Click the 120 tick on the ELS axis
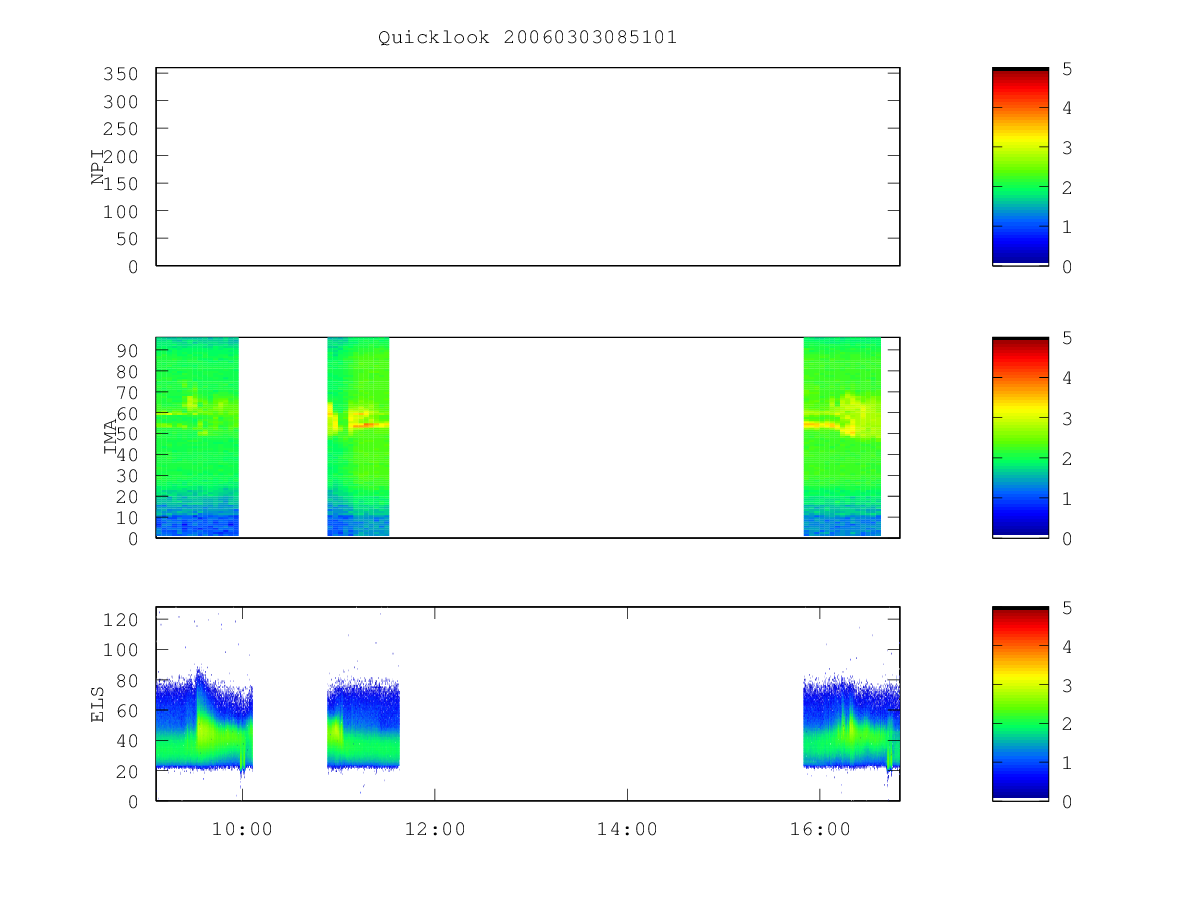 tap(122, 620)
